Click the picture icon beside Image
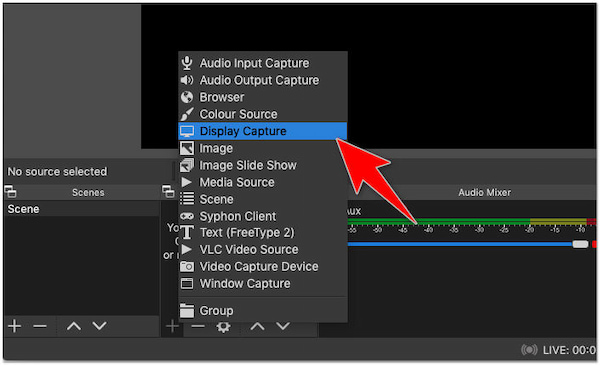Image resolution: width=600 pixels, height=365 pixels. pyautogui.click(x=187, y=148)
